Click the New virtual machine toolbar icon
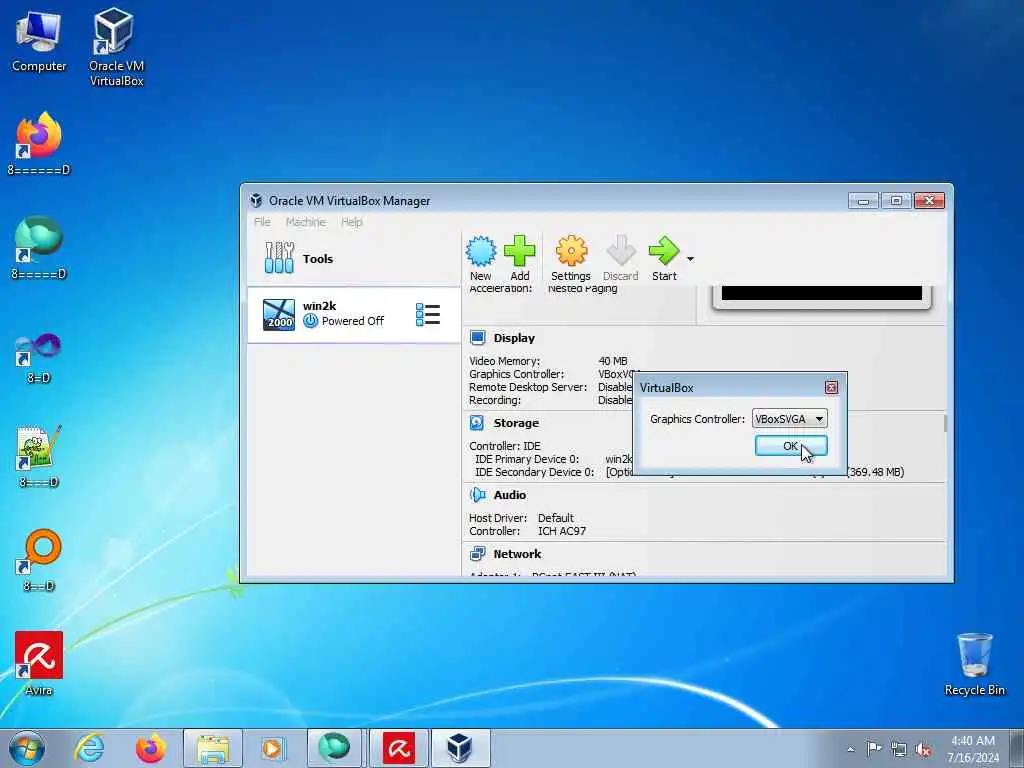1024x768 pixels. [x=481, y=259]
